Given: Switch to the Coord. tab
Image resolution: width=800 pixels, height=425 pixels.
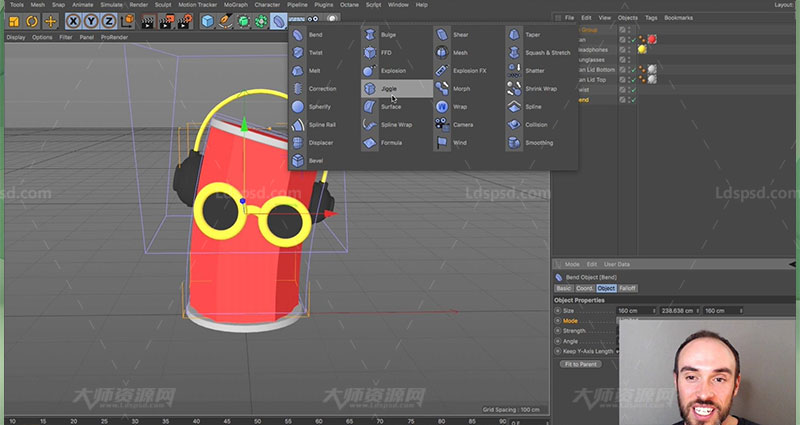Looking at the screenshot, I should tap(585, 288).
